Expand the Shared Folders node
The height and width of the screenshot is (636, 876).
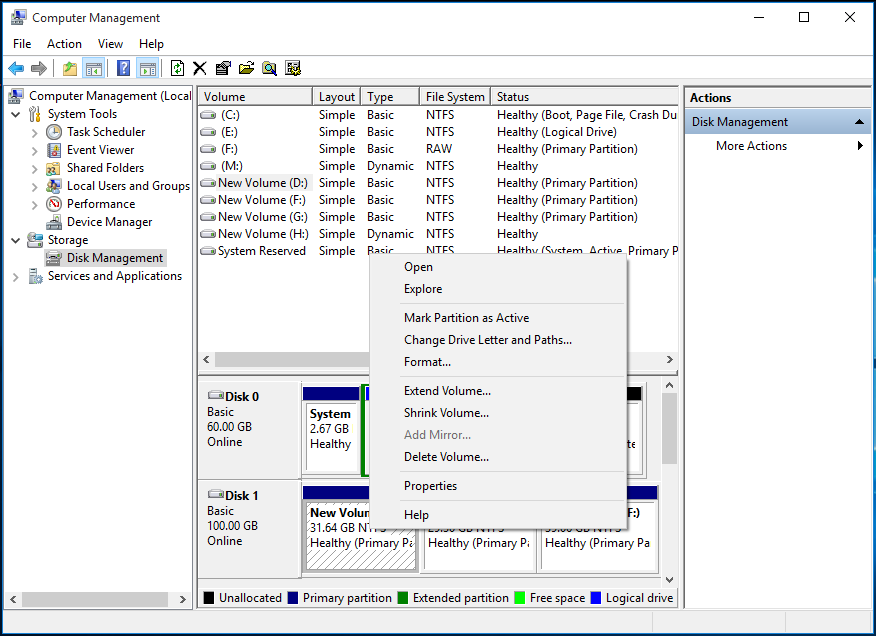34,169
